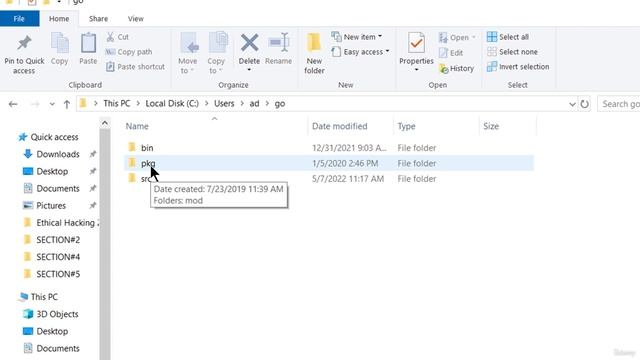Open 3D Objects under This PC
The image size is (640, 360).
[57, 314]
